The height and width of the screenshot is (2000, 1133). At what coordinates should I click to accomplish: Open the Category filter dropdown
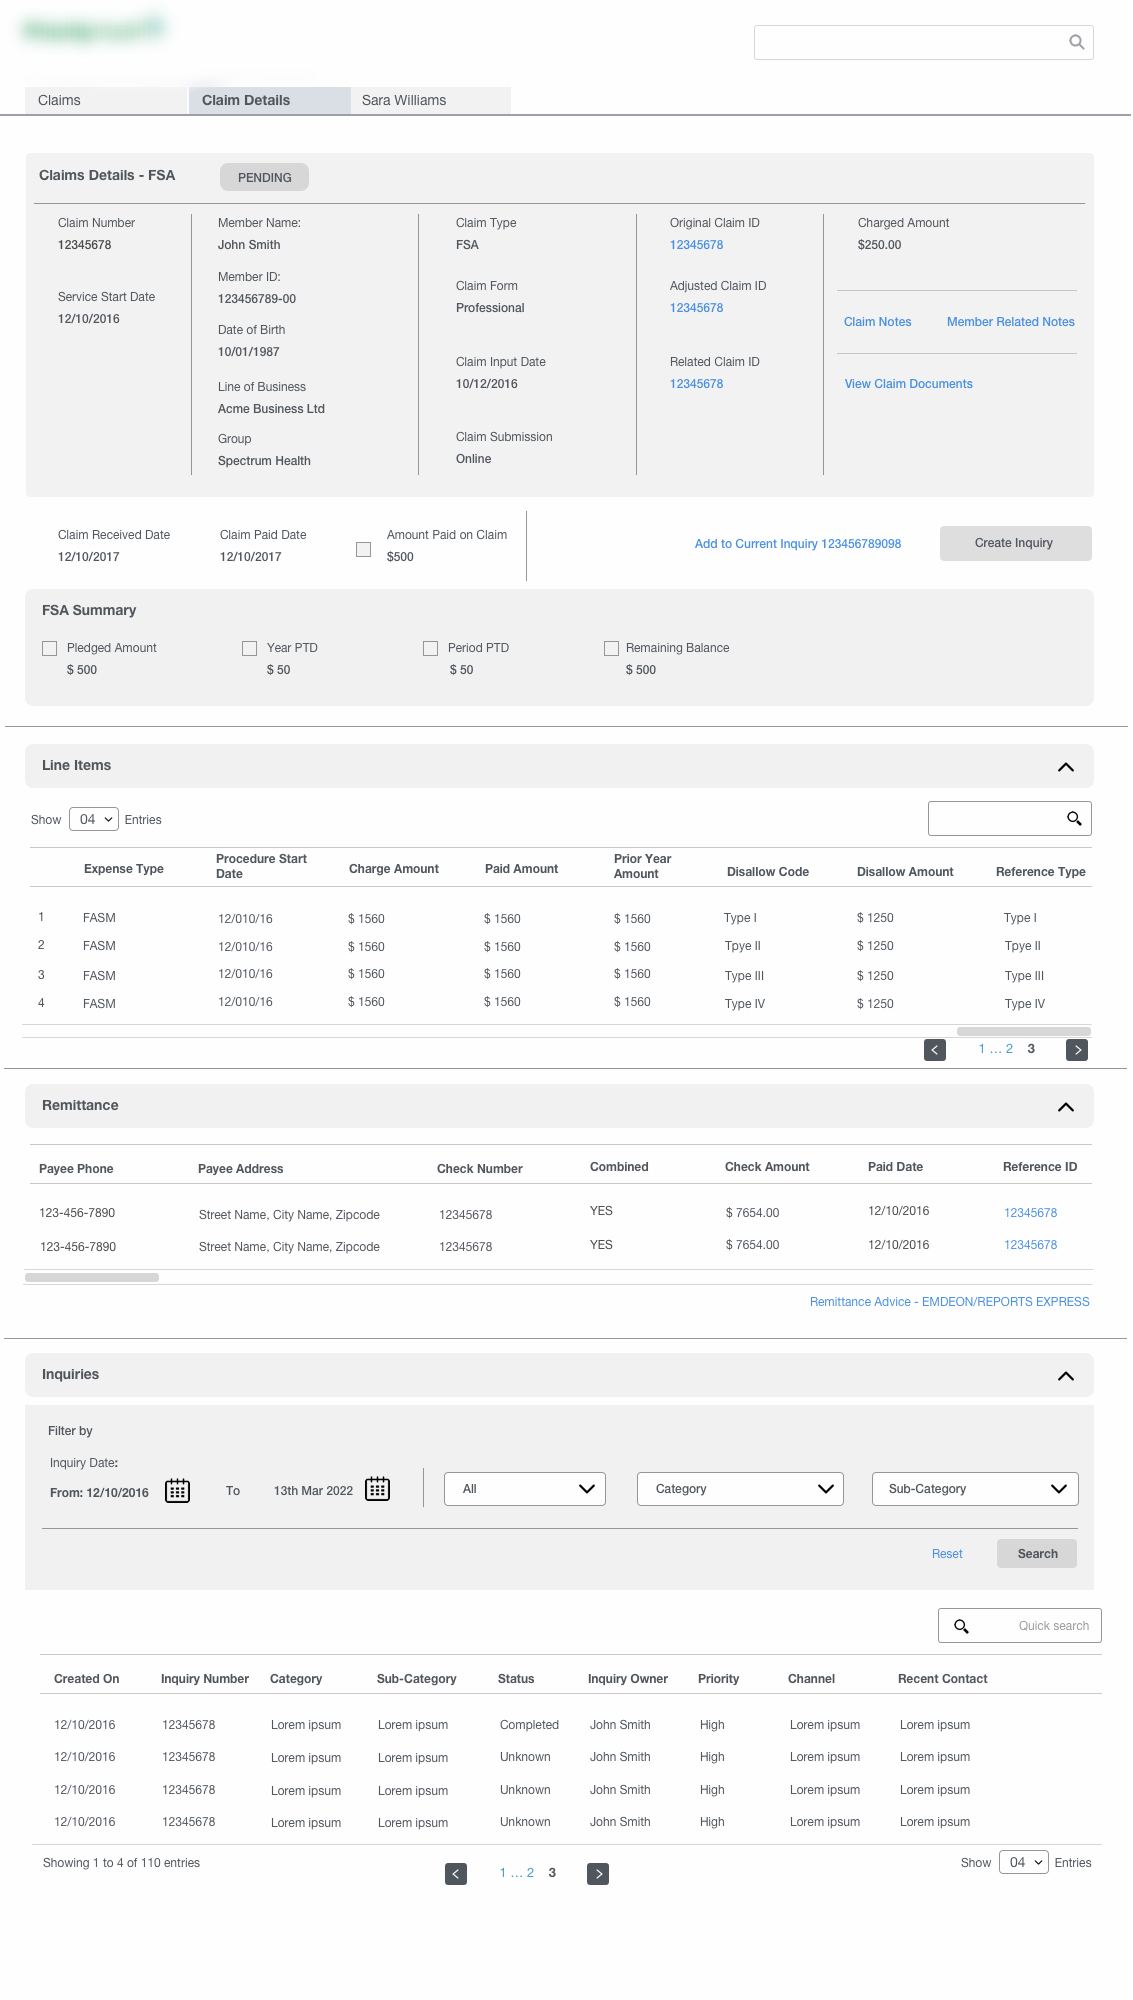[739, 1489]
